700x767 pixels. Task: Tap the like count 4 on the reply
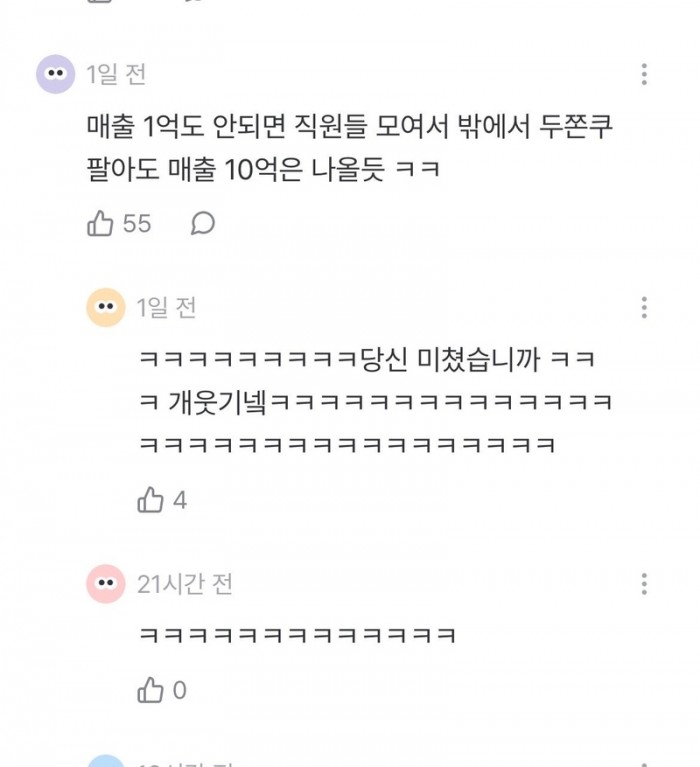coord(180,500)
